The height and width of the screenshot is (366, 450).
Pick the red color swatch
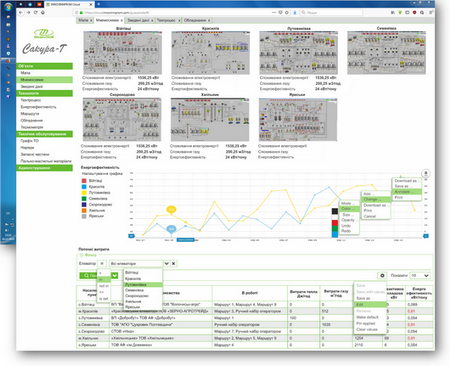point(335,222)
